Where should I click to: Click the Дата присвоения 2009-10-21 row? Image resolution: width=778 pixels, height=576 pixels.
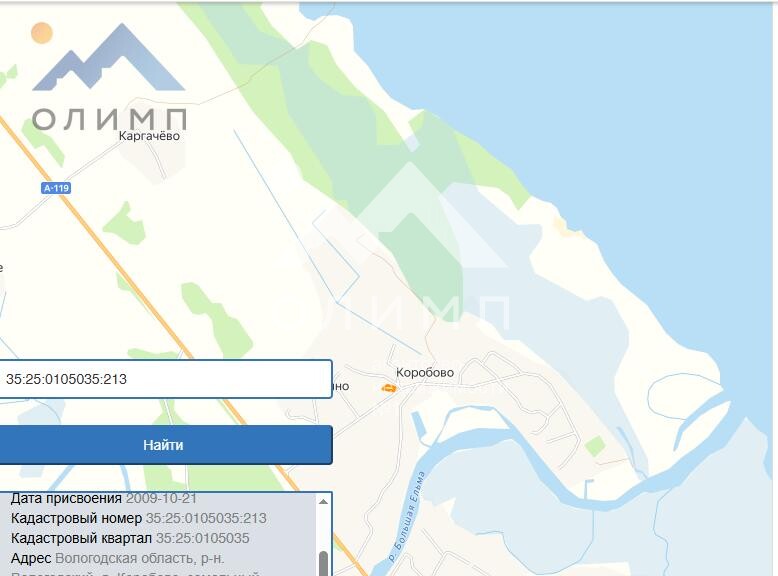pyautogui.click(x=104, y=498)
